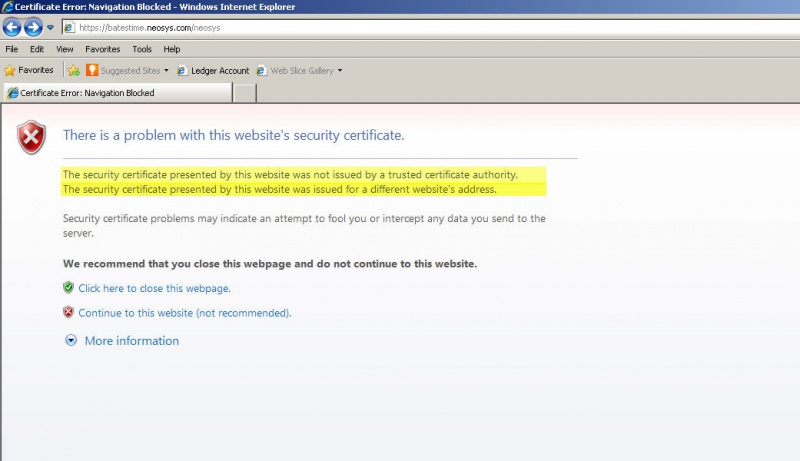Open the Help menu
This screenshot has height=461, width=800.
[171, 49]
